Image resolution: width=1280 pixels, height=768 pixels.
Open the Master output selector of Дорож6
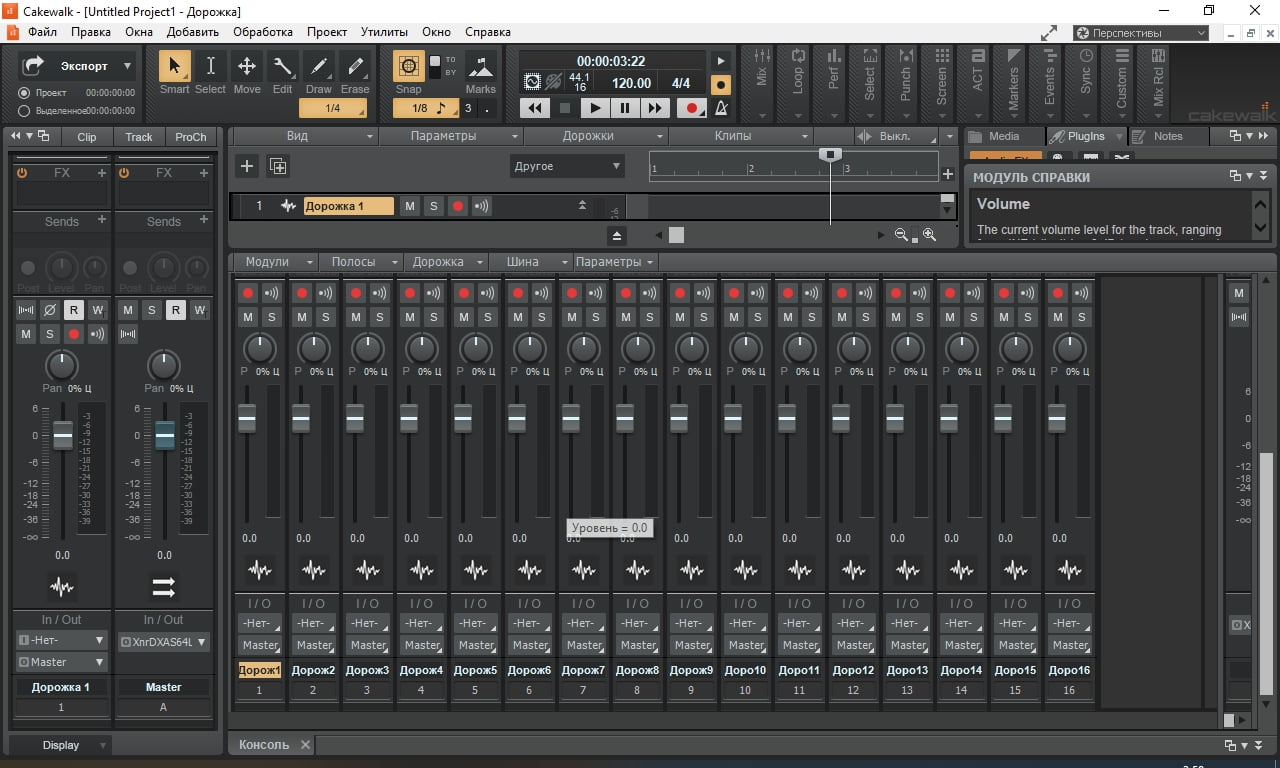530,645
